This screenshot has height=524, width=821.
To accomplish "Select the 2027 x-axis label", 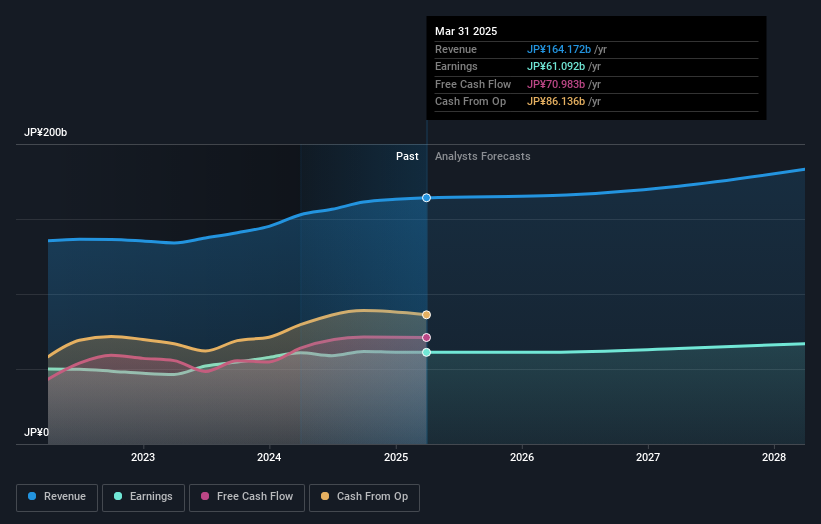I will pyautogui.click(x=648, y=457).
